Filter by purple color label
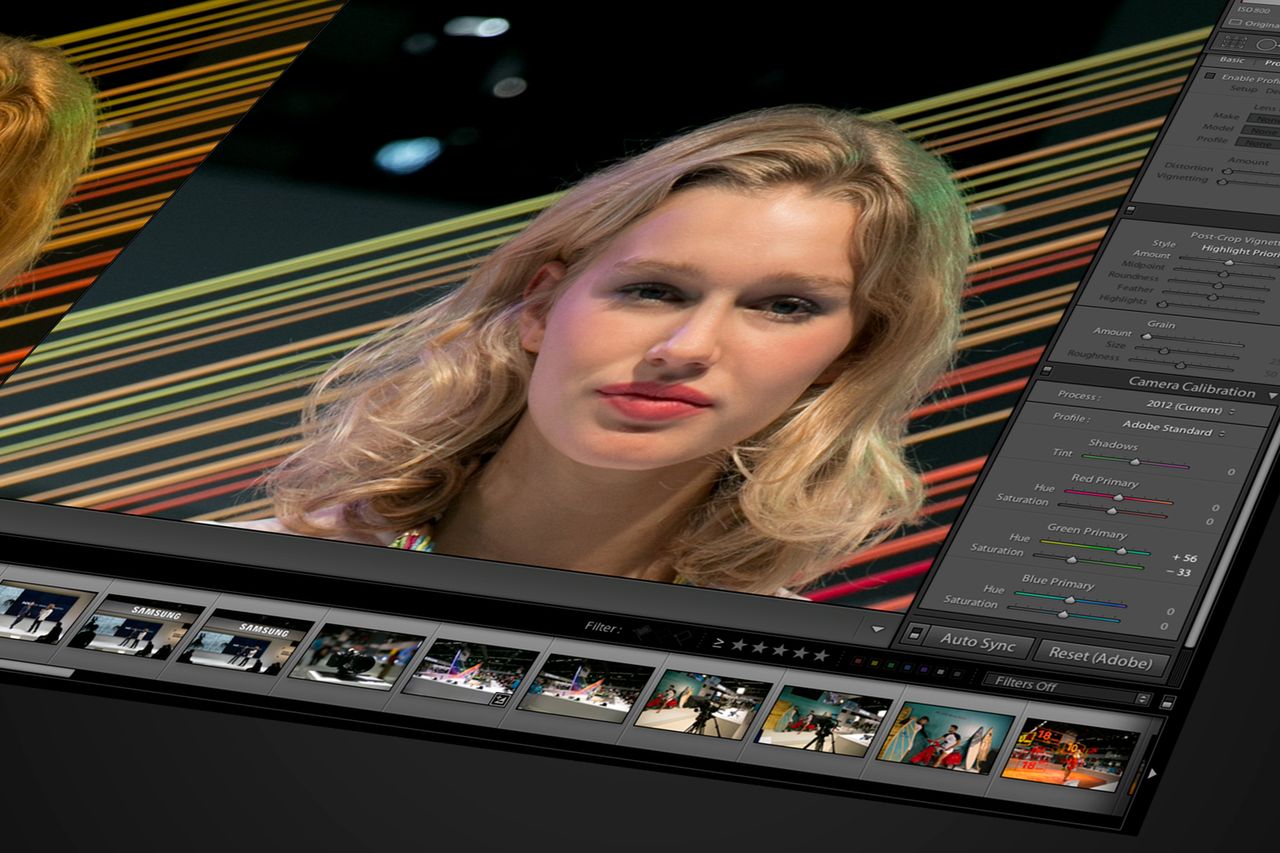 (x=924, y=669)
